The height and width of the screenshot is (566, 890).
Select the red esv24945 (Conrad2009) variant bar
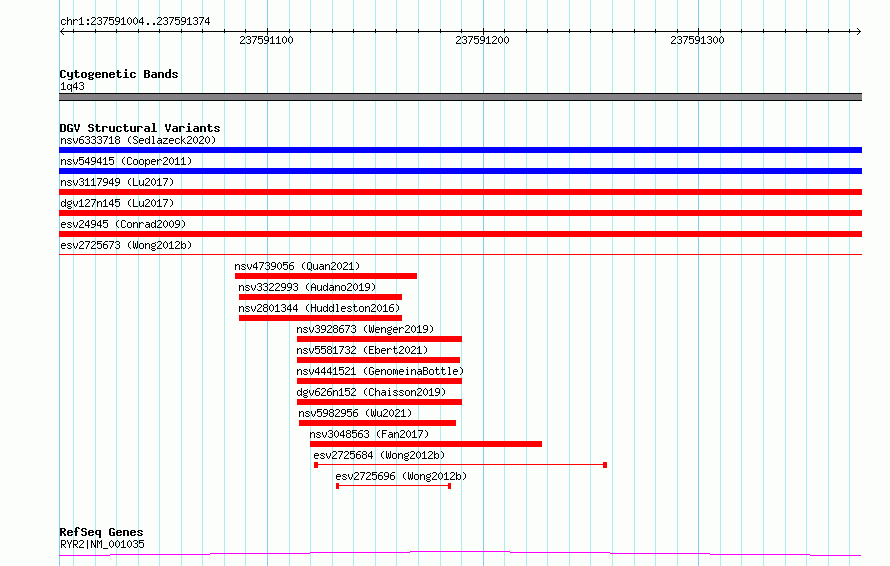[460, 234]
